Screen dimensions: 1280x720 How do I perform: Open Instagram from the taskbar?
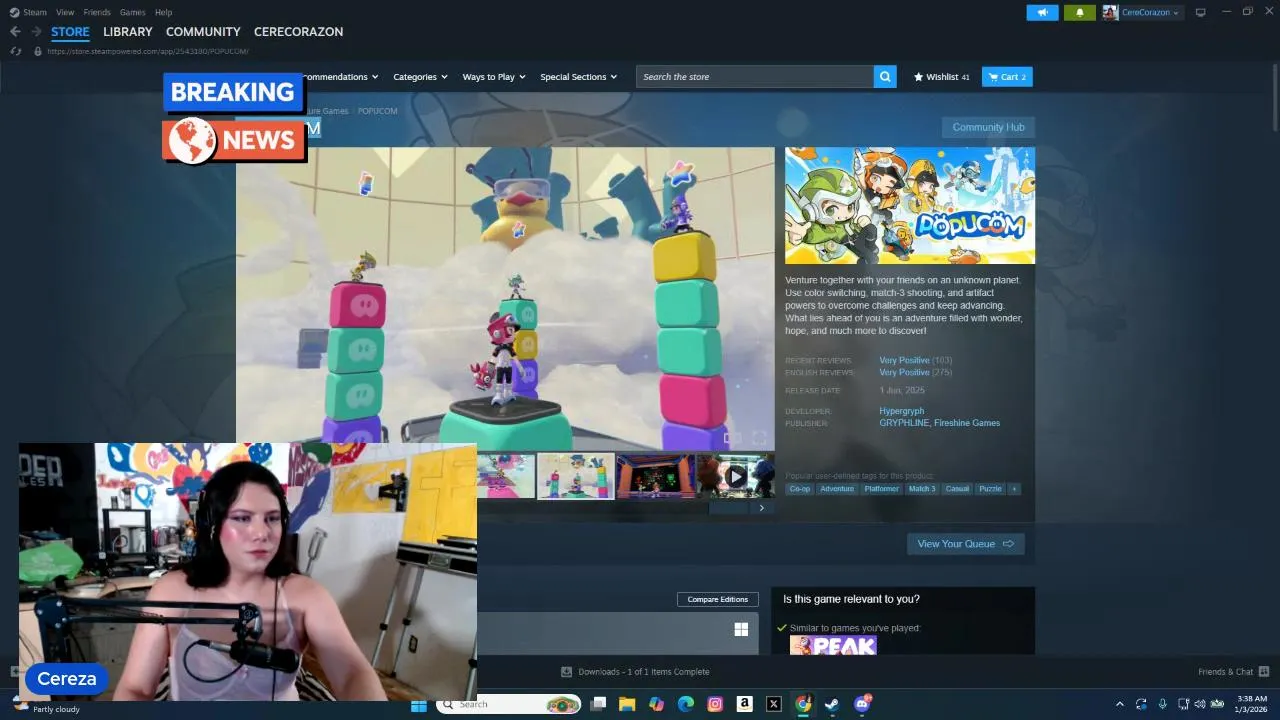[x=715, y=704]
